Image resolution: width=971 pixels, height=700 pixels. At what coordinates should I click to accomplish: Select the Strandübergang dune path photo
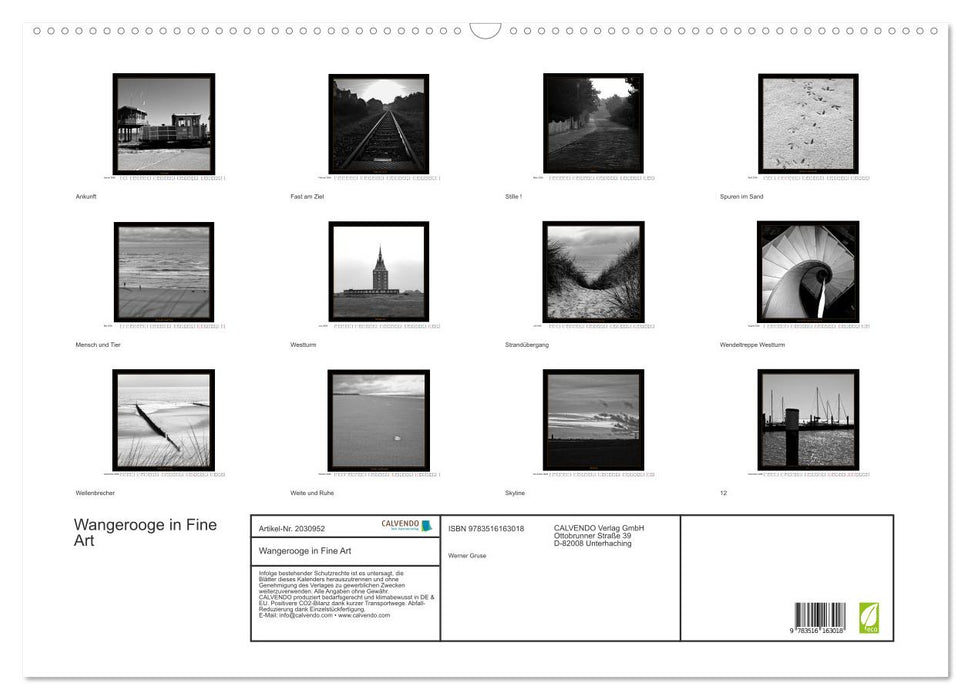(592, 272)
